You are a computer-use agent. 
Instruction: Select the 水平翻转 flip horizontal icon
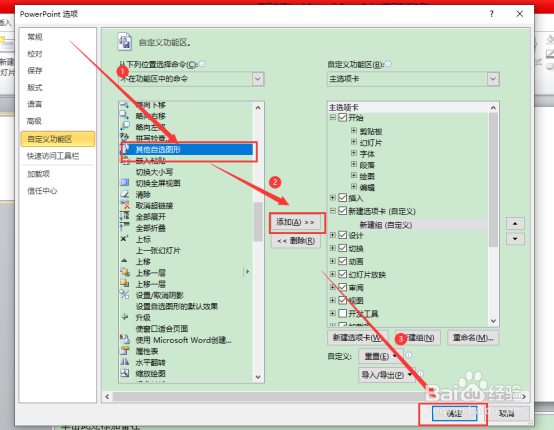coord(124,362)
